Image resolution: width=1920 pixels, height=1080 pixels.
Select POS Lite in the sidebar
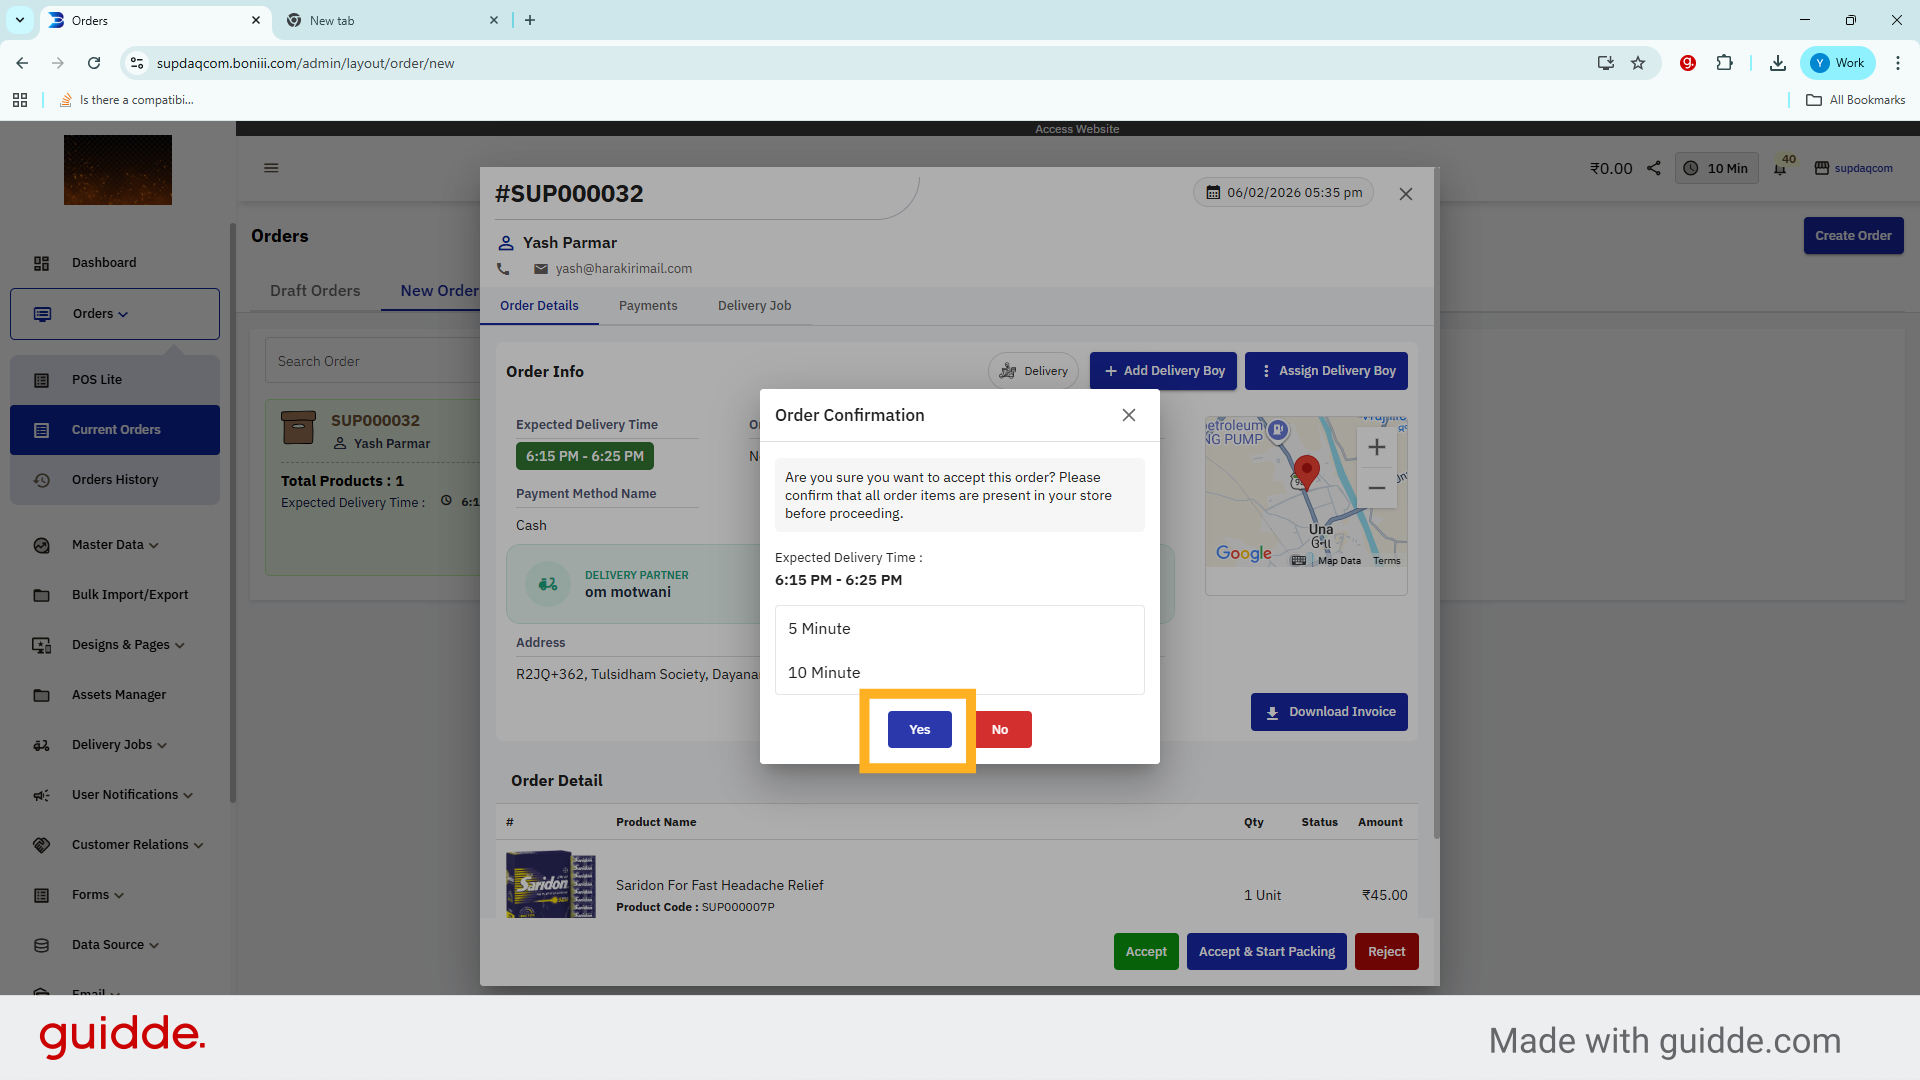pyautogui.click(x=97, y=379)
